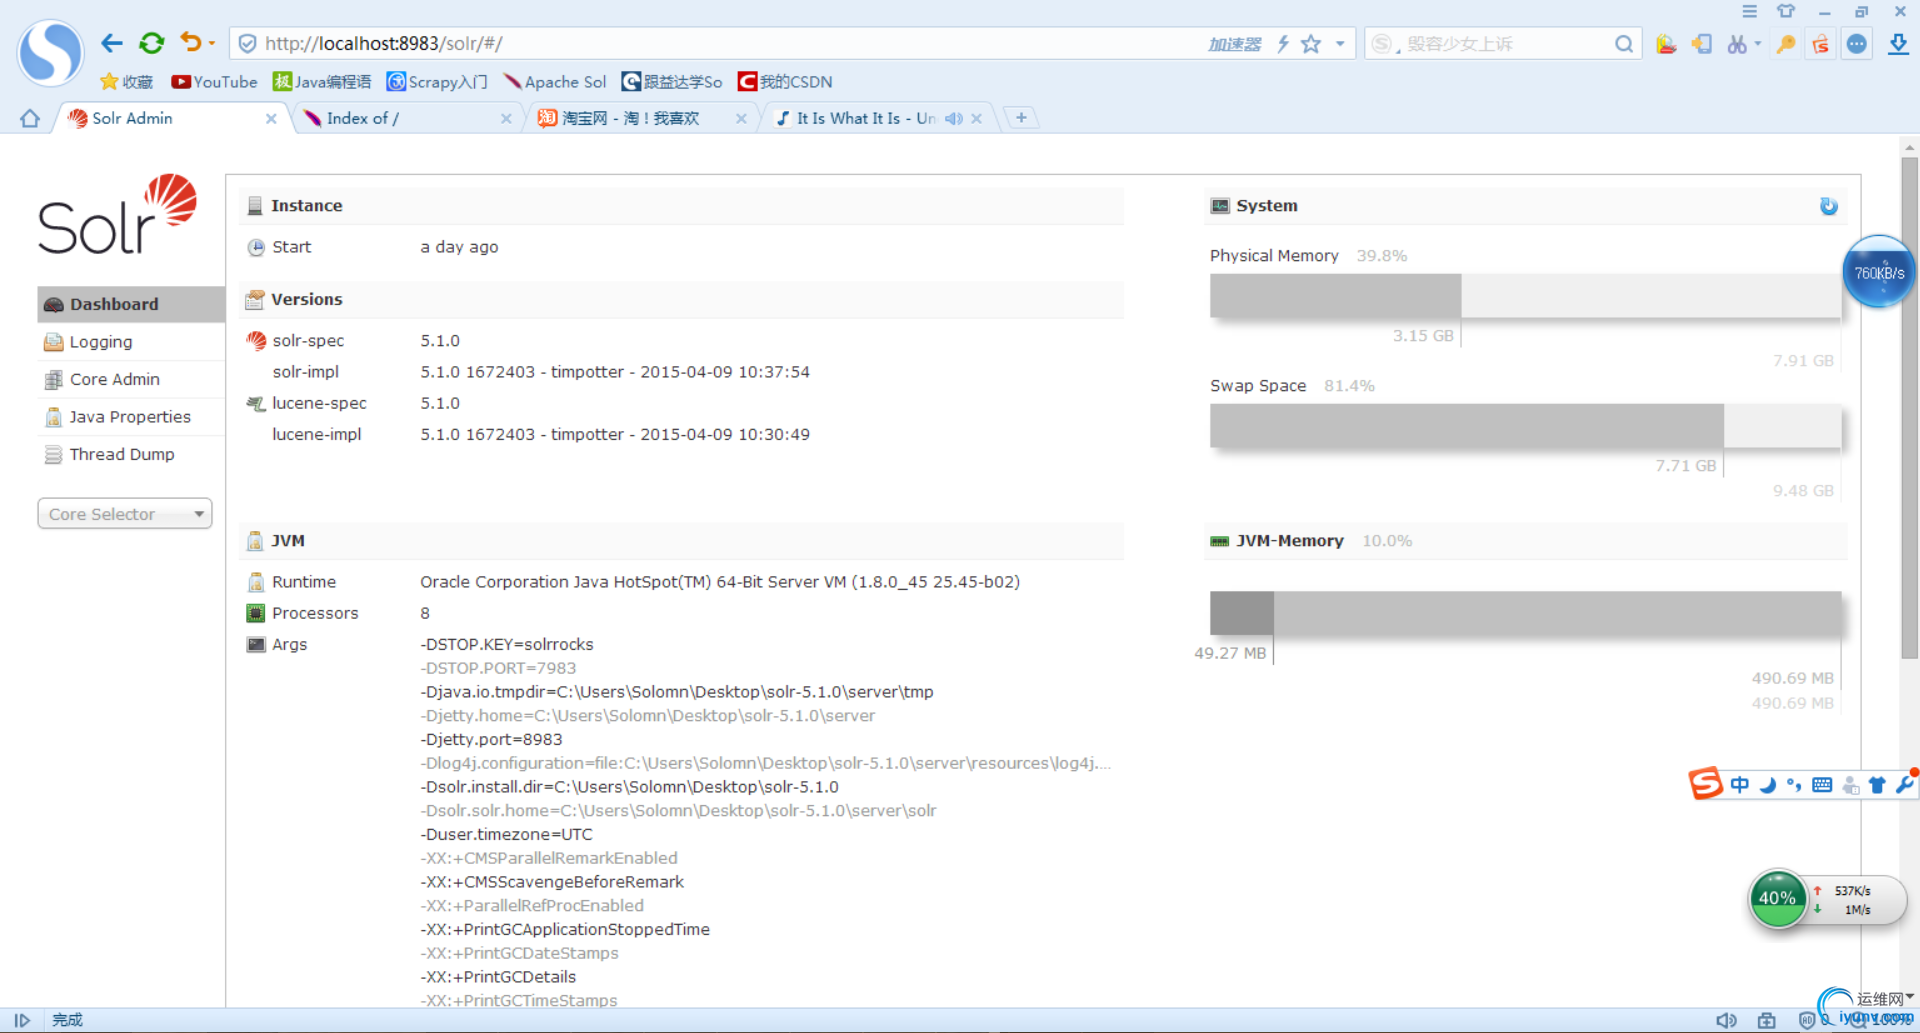Open Core Admin in the sidebar
1920x1033 pixels.
(131, 379)
